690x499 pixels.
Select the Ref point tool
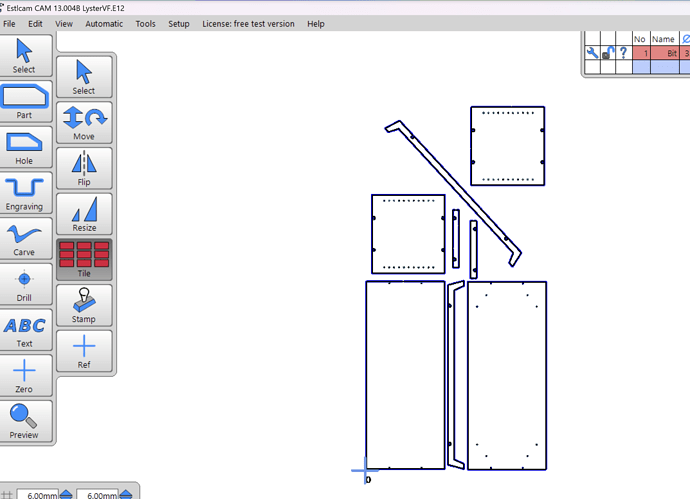point(84,352)
